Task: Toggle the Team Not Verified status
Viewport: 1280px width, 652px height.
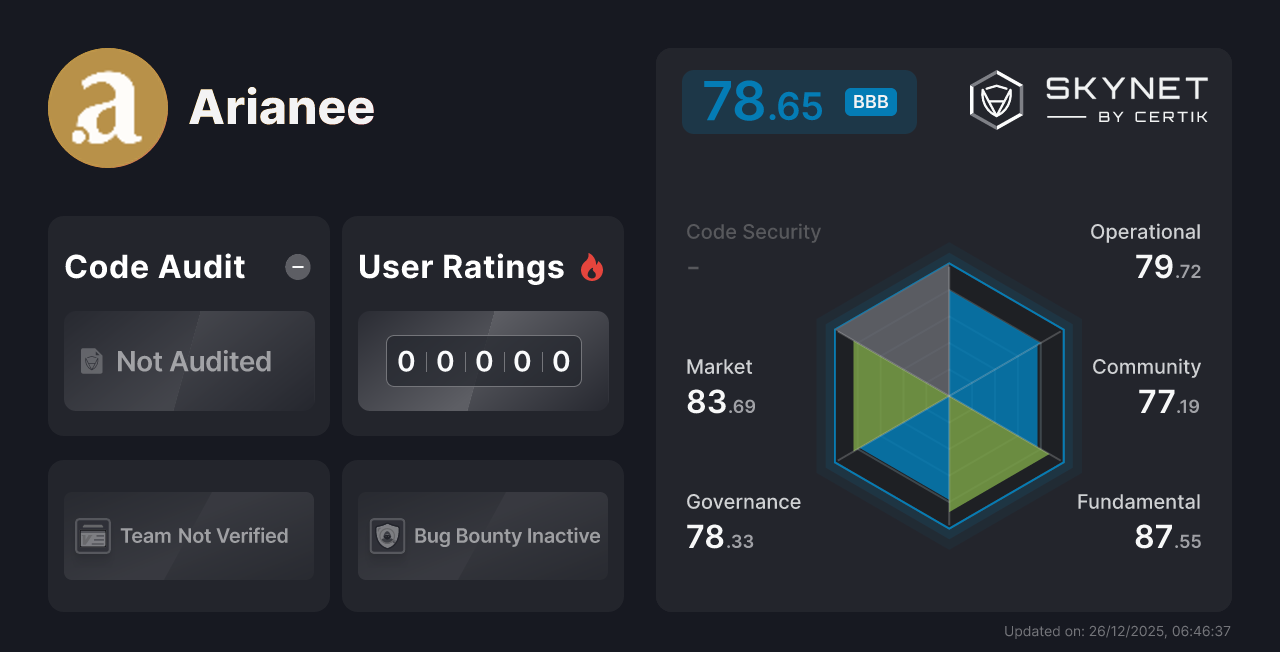Action: (189, 536)
